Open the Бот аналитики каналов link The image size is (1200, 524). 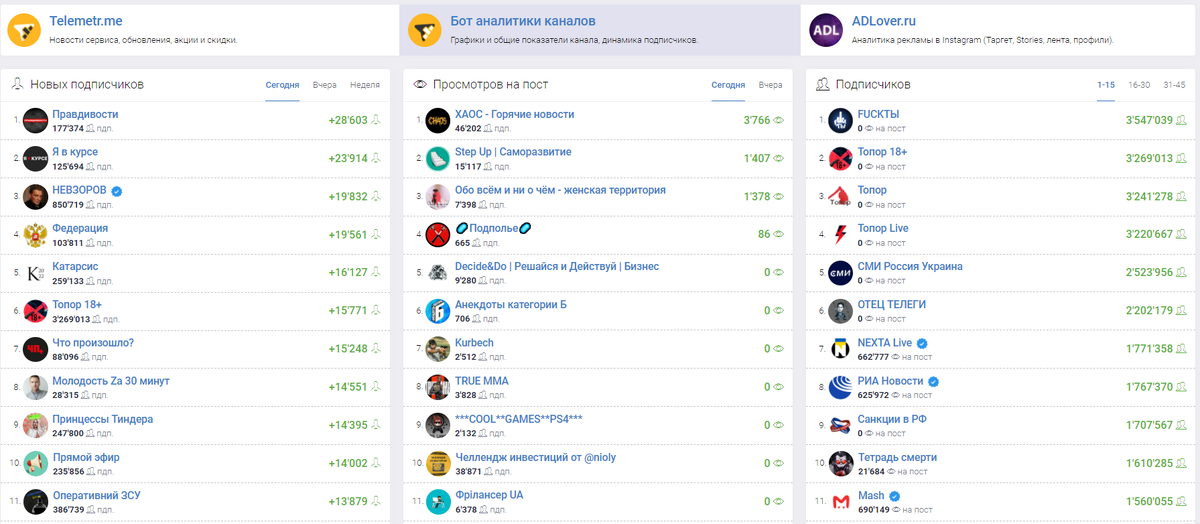[523, 21]
